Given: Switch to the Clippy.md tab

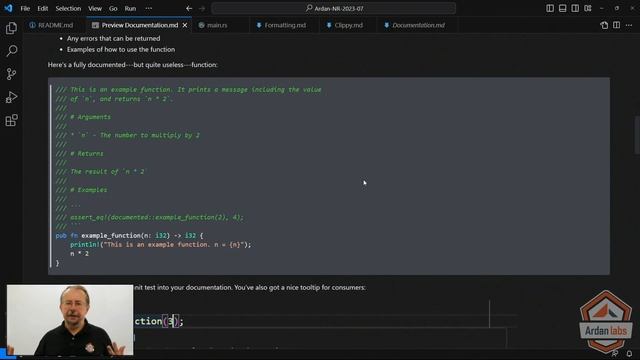Looking at the screenshot, I should (x=345, y=25).
